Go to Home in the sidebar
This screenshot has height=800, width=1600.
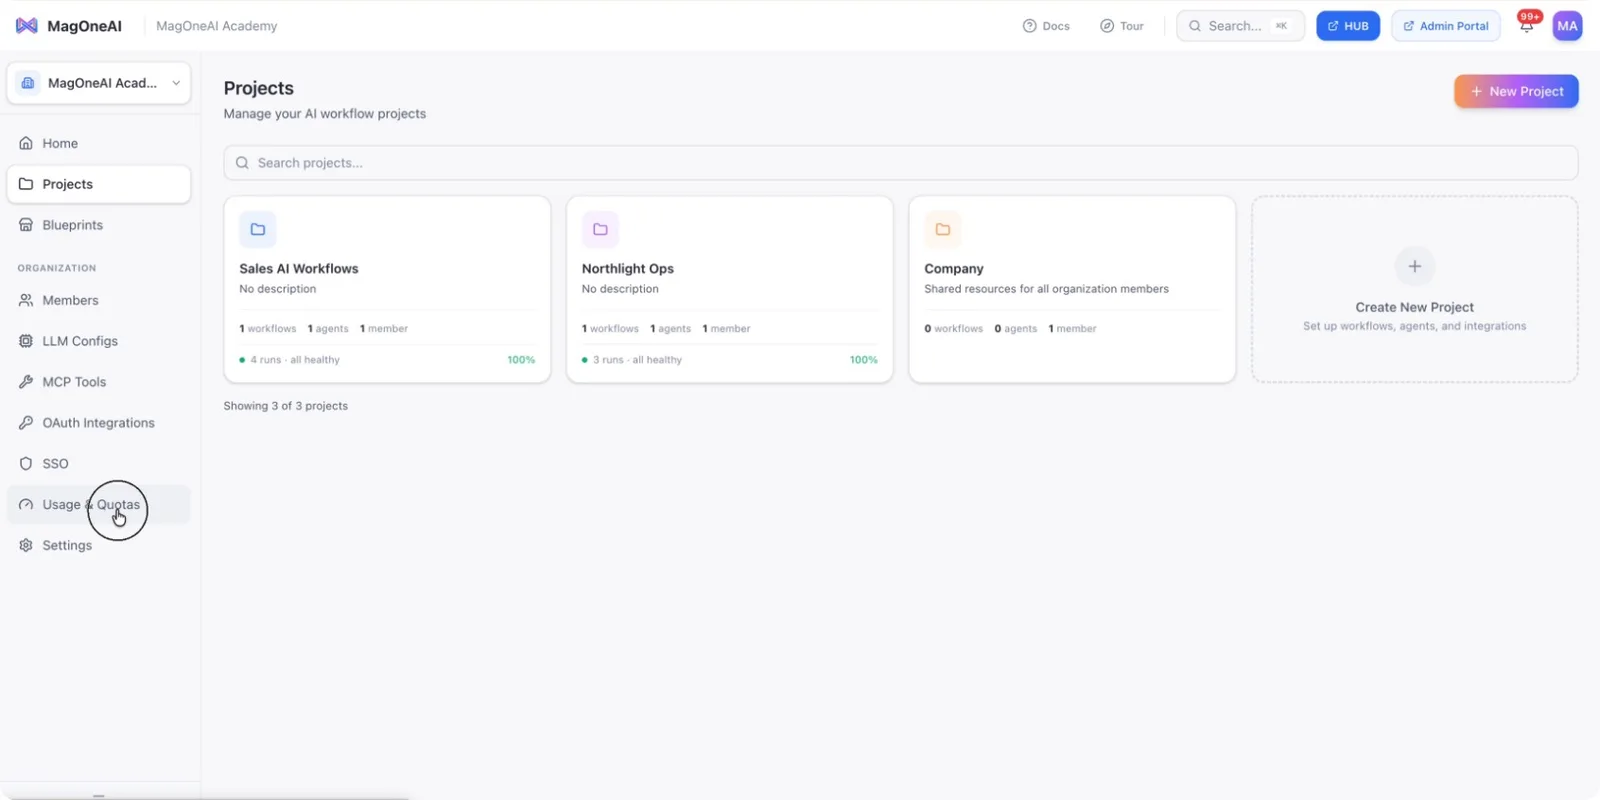99,143
